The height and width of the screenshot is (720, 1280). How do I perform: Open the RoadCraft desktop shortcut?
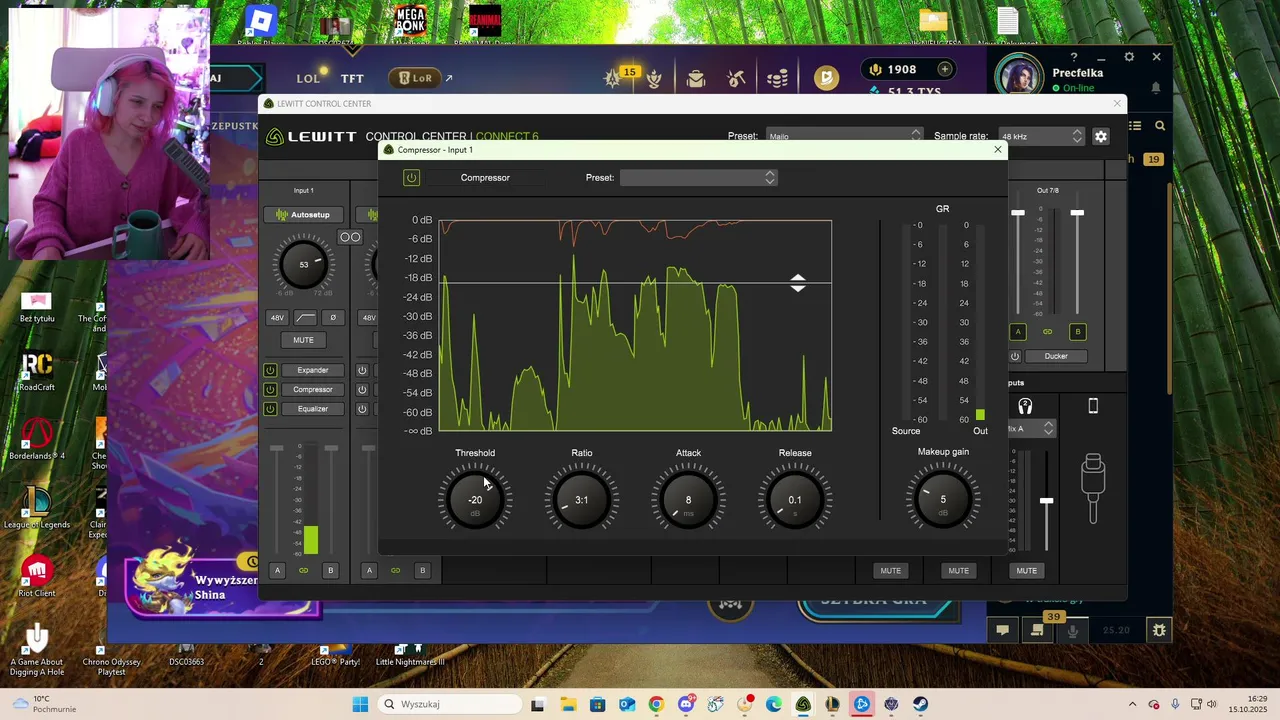[x=37, y=371]
